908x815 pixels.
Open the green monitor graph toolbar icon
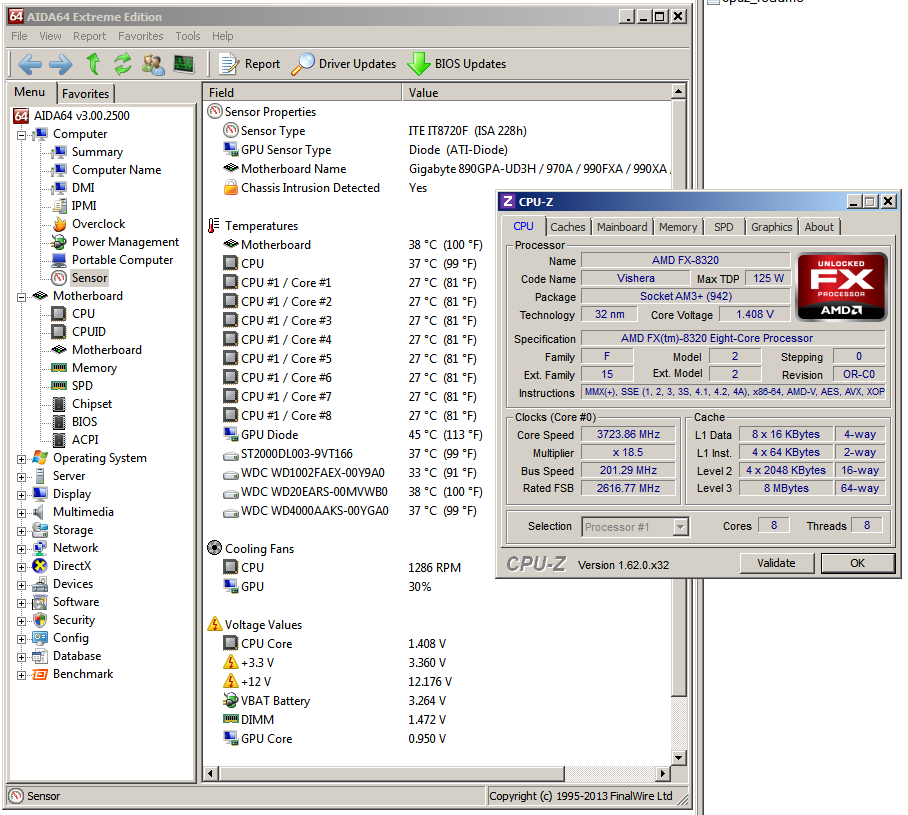pos(183,64)
